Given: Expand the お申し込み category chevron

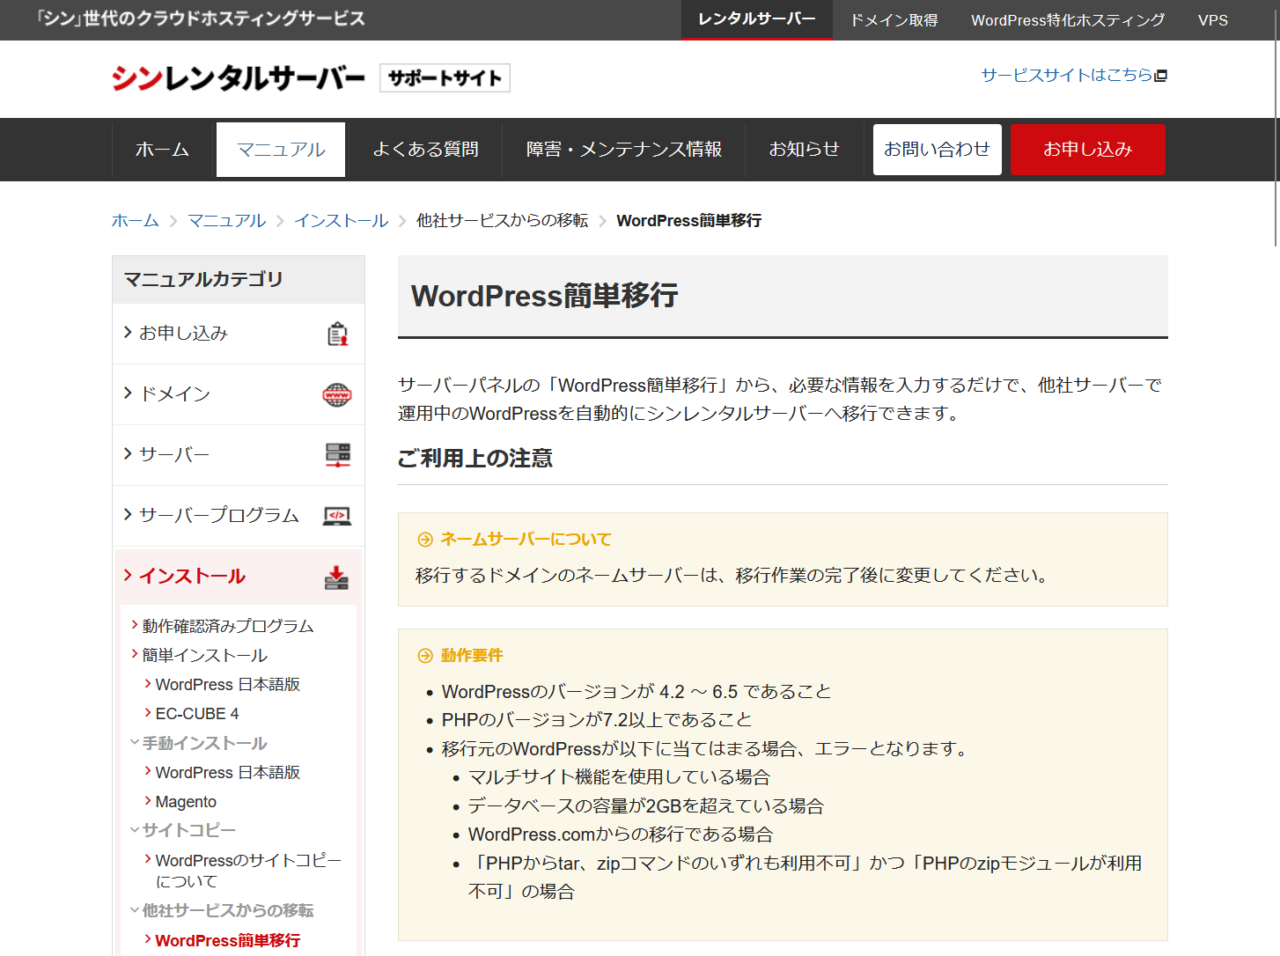Looking at the screenshot, I should 128,332.
